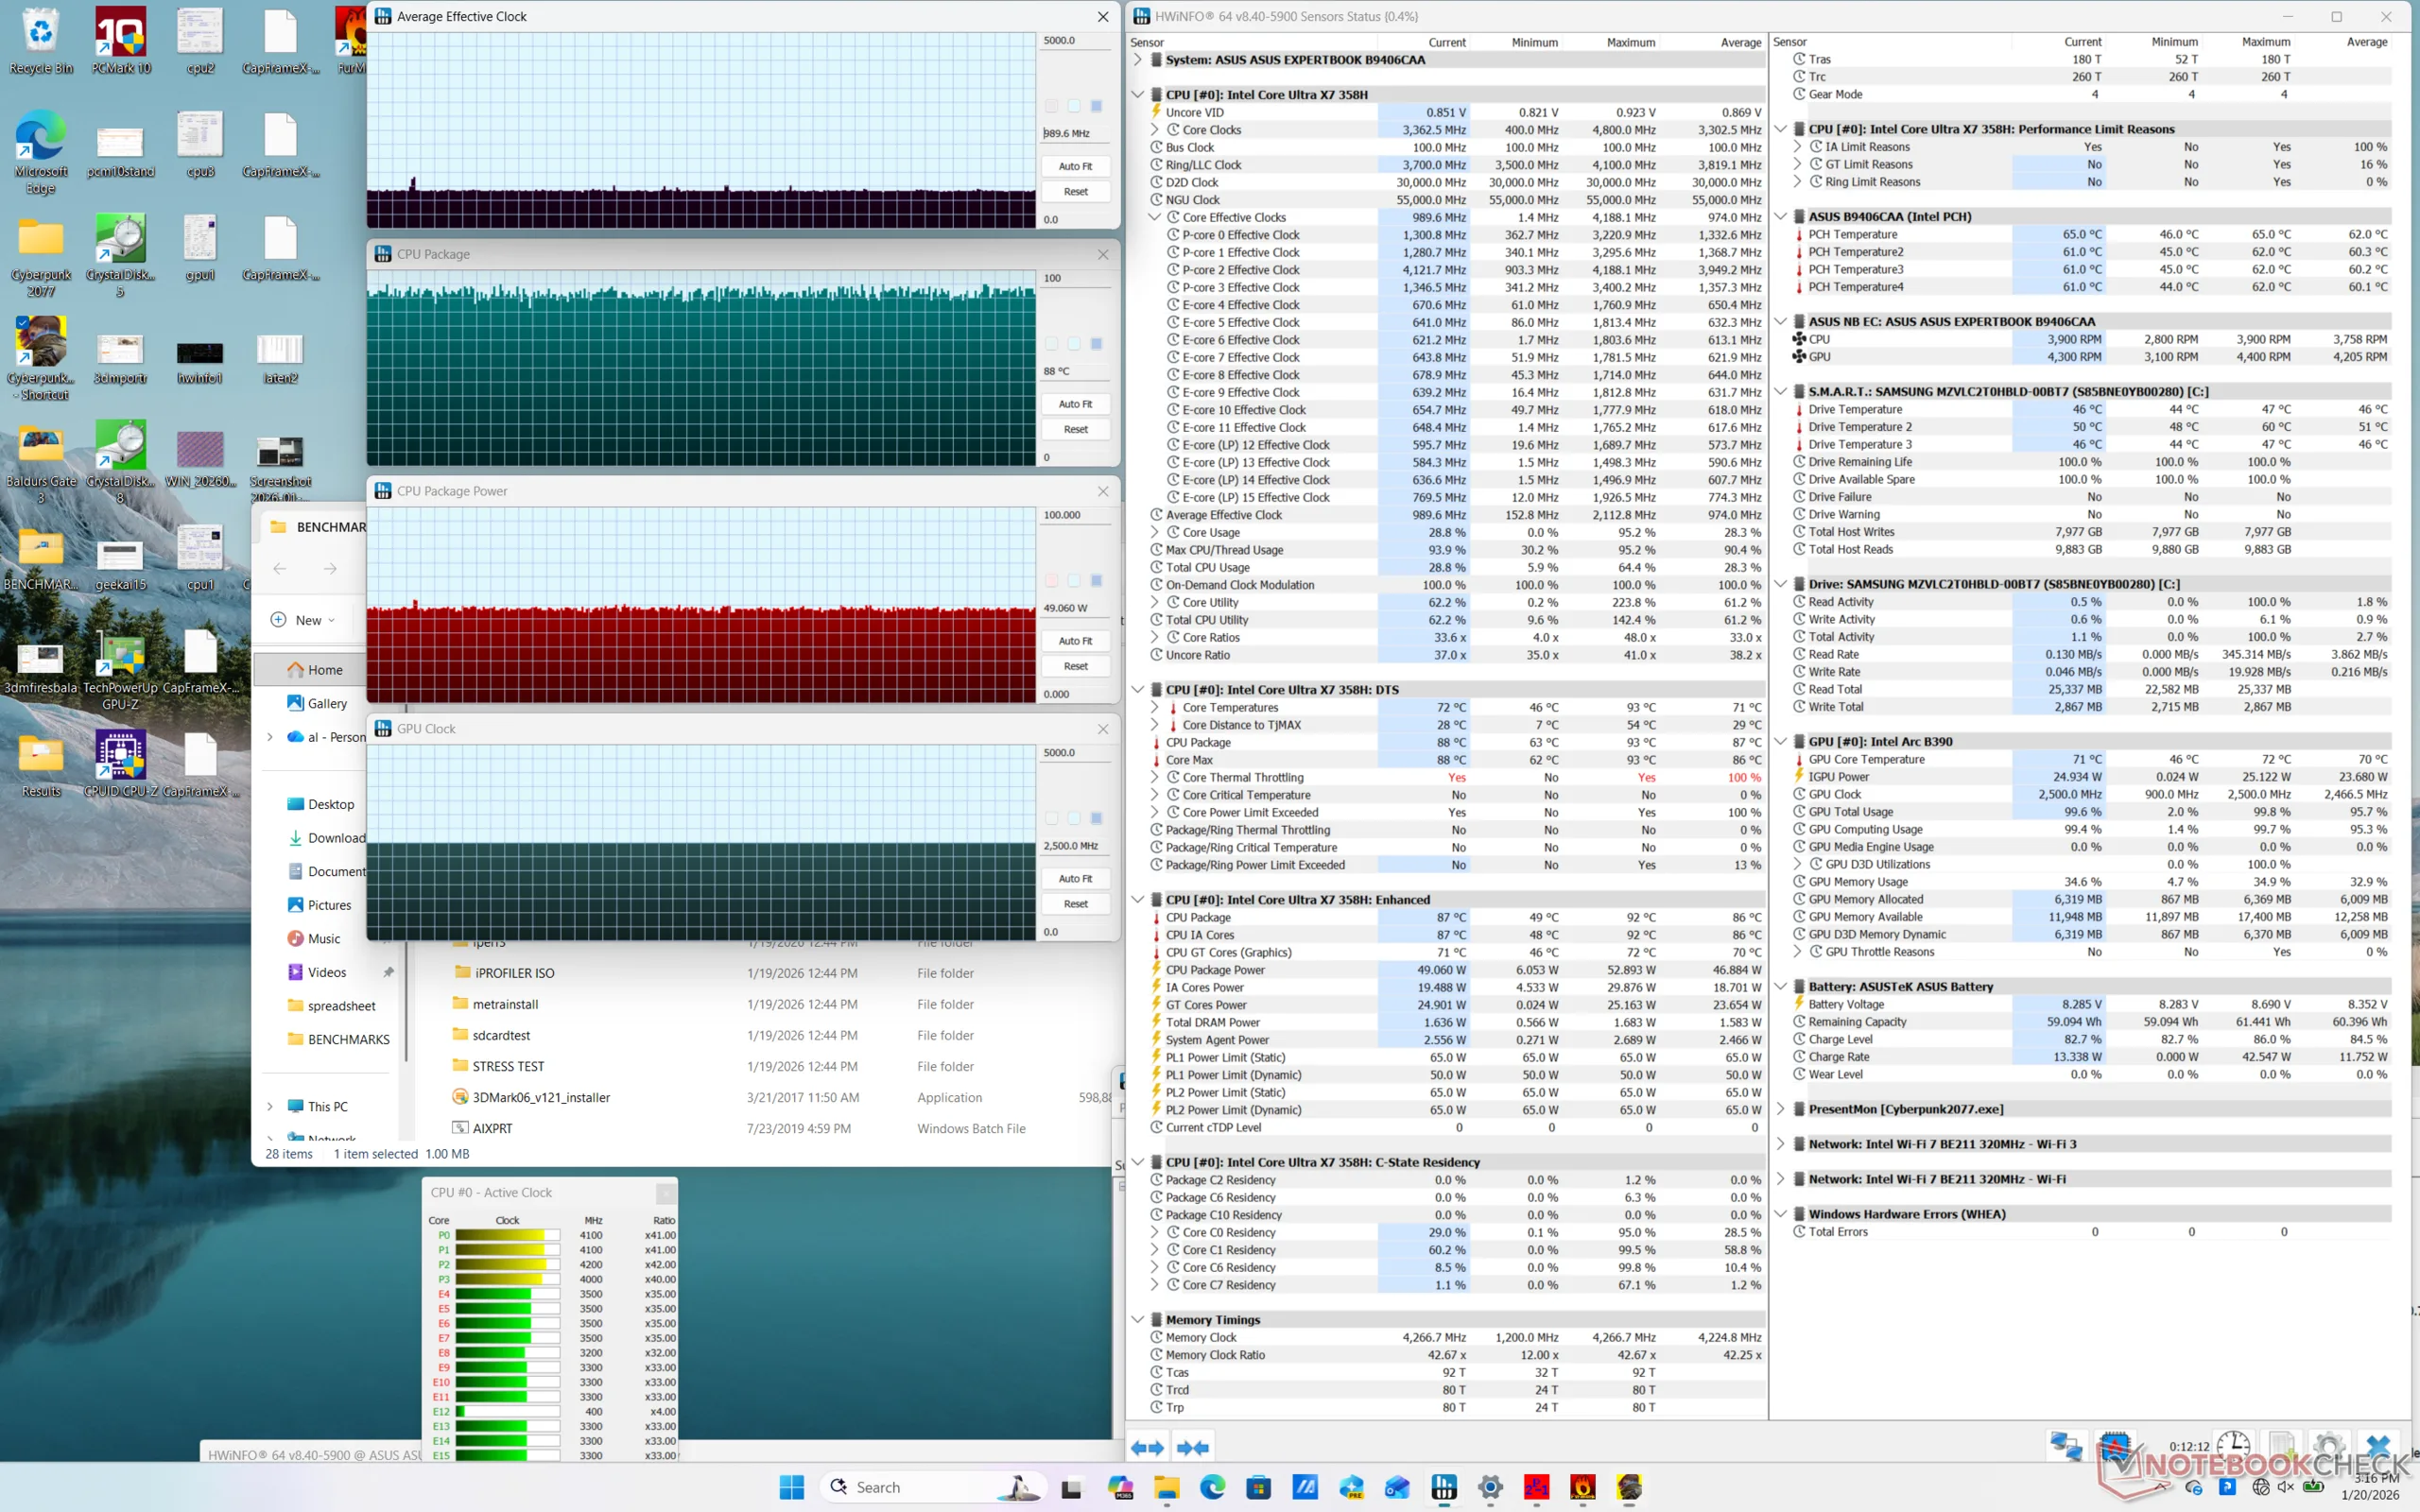Click Reset in the GPU Clock graph
The width and height of the screenshot is (2420, 1512).
(1075, 904)
